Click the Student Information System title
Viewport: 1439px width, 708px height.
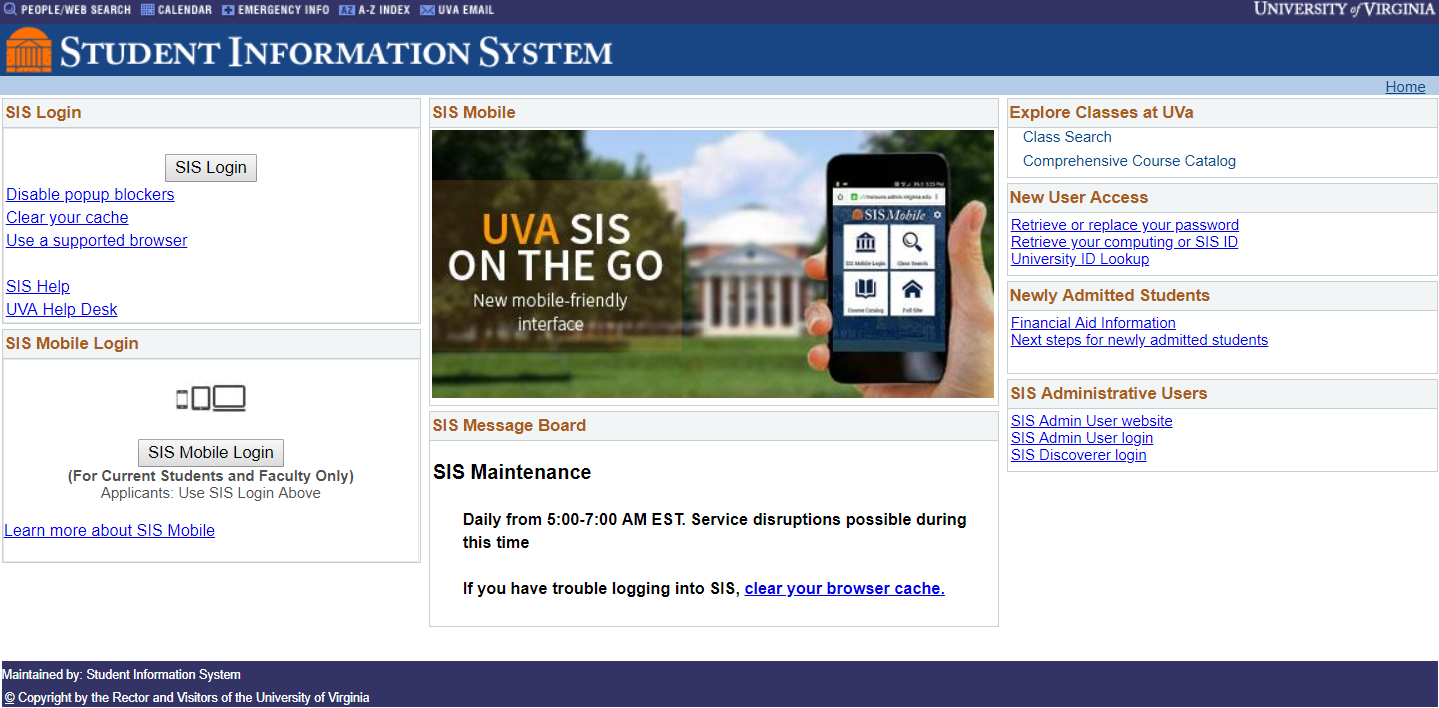336,51
